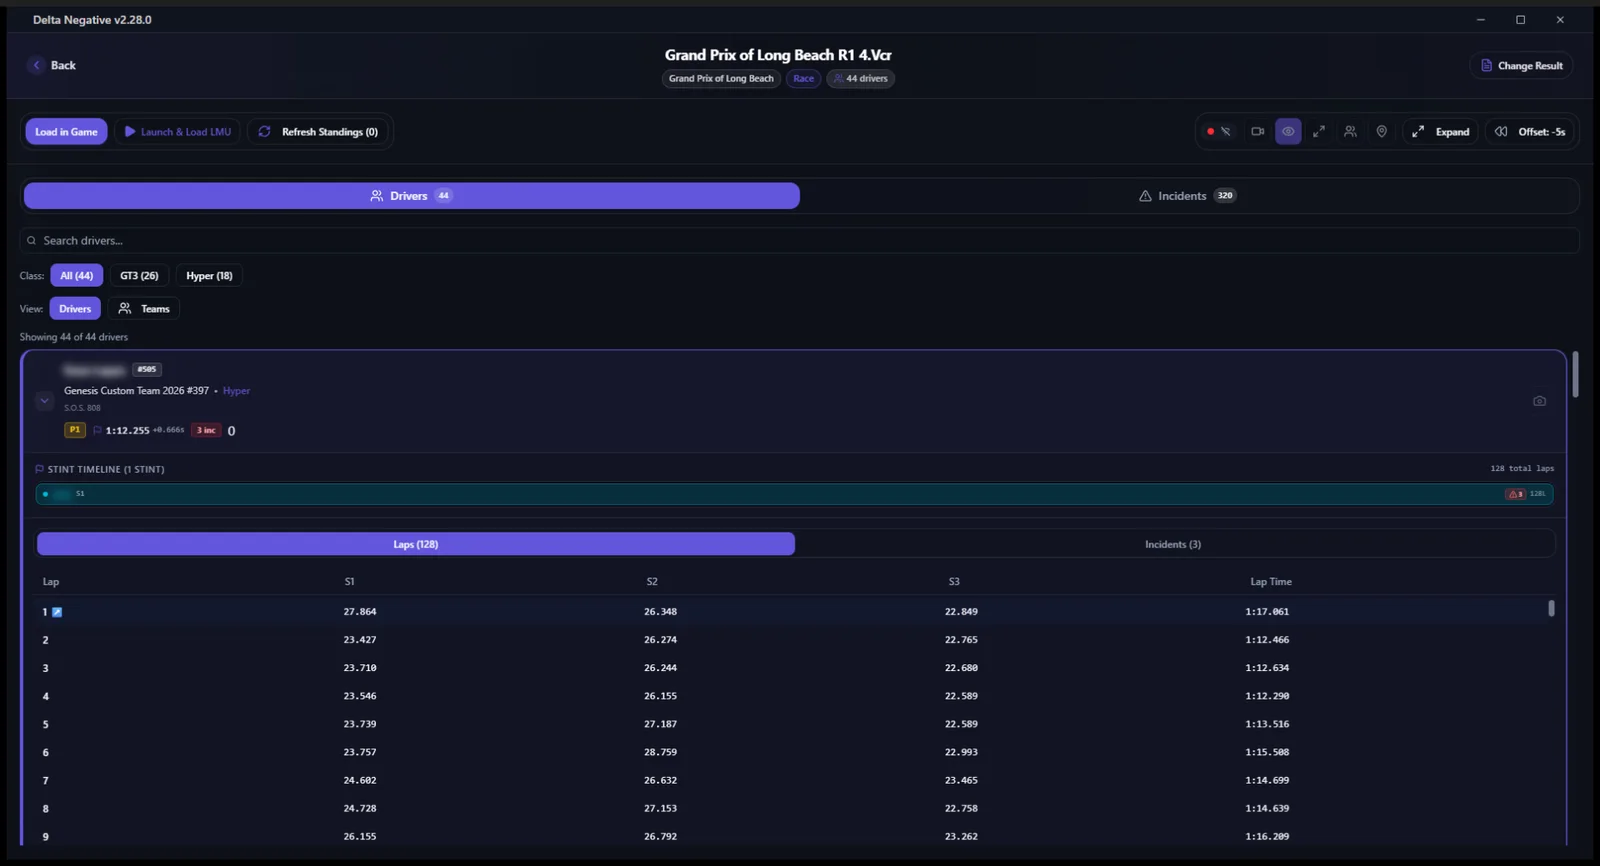Screen dimensions: 1600x866
Task: Select the S1 stint timeline bar
Action: pyautogui.click(x=794, y=494)
